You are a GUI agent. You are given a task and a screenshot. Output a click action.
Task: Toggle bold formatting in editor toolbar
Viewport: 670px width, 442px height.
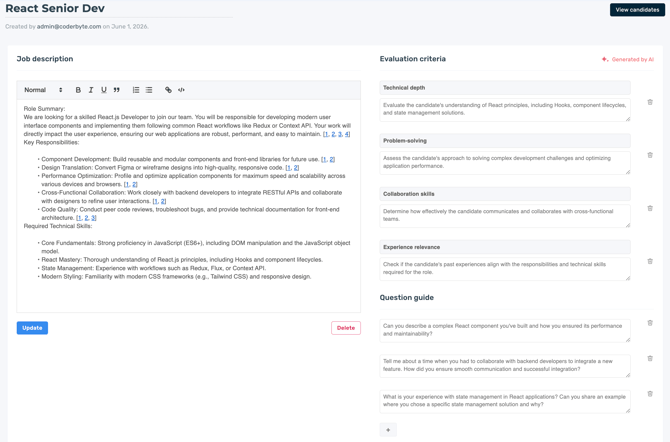point(78,90)
